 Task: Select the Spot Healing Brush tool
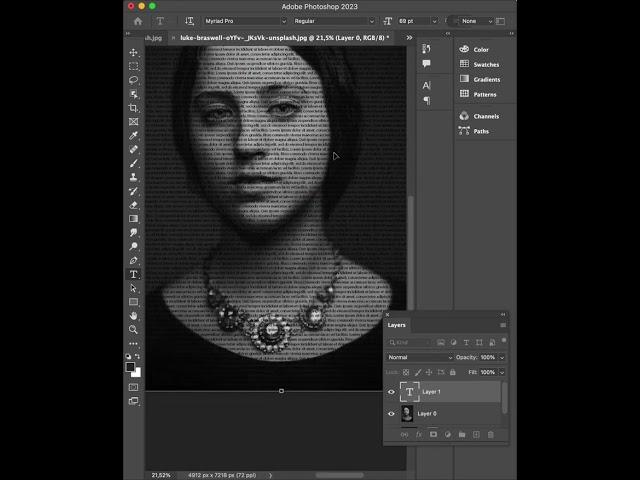(x=133, y=149)
